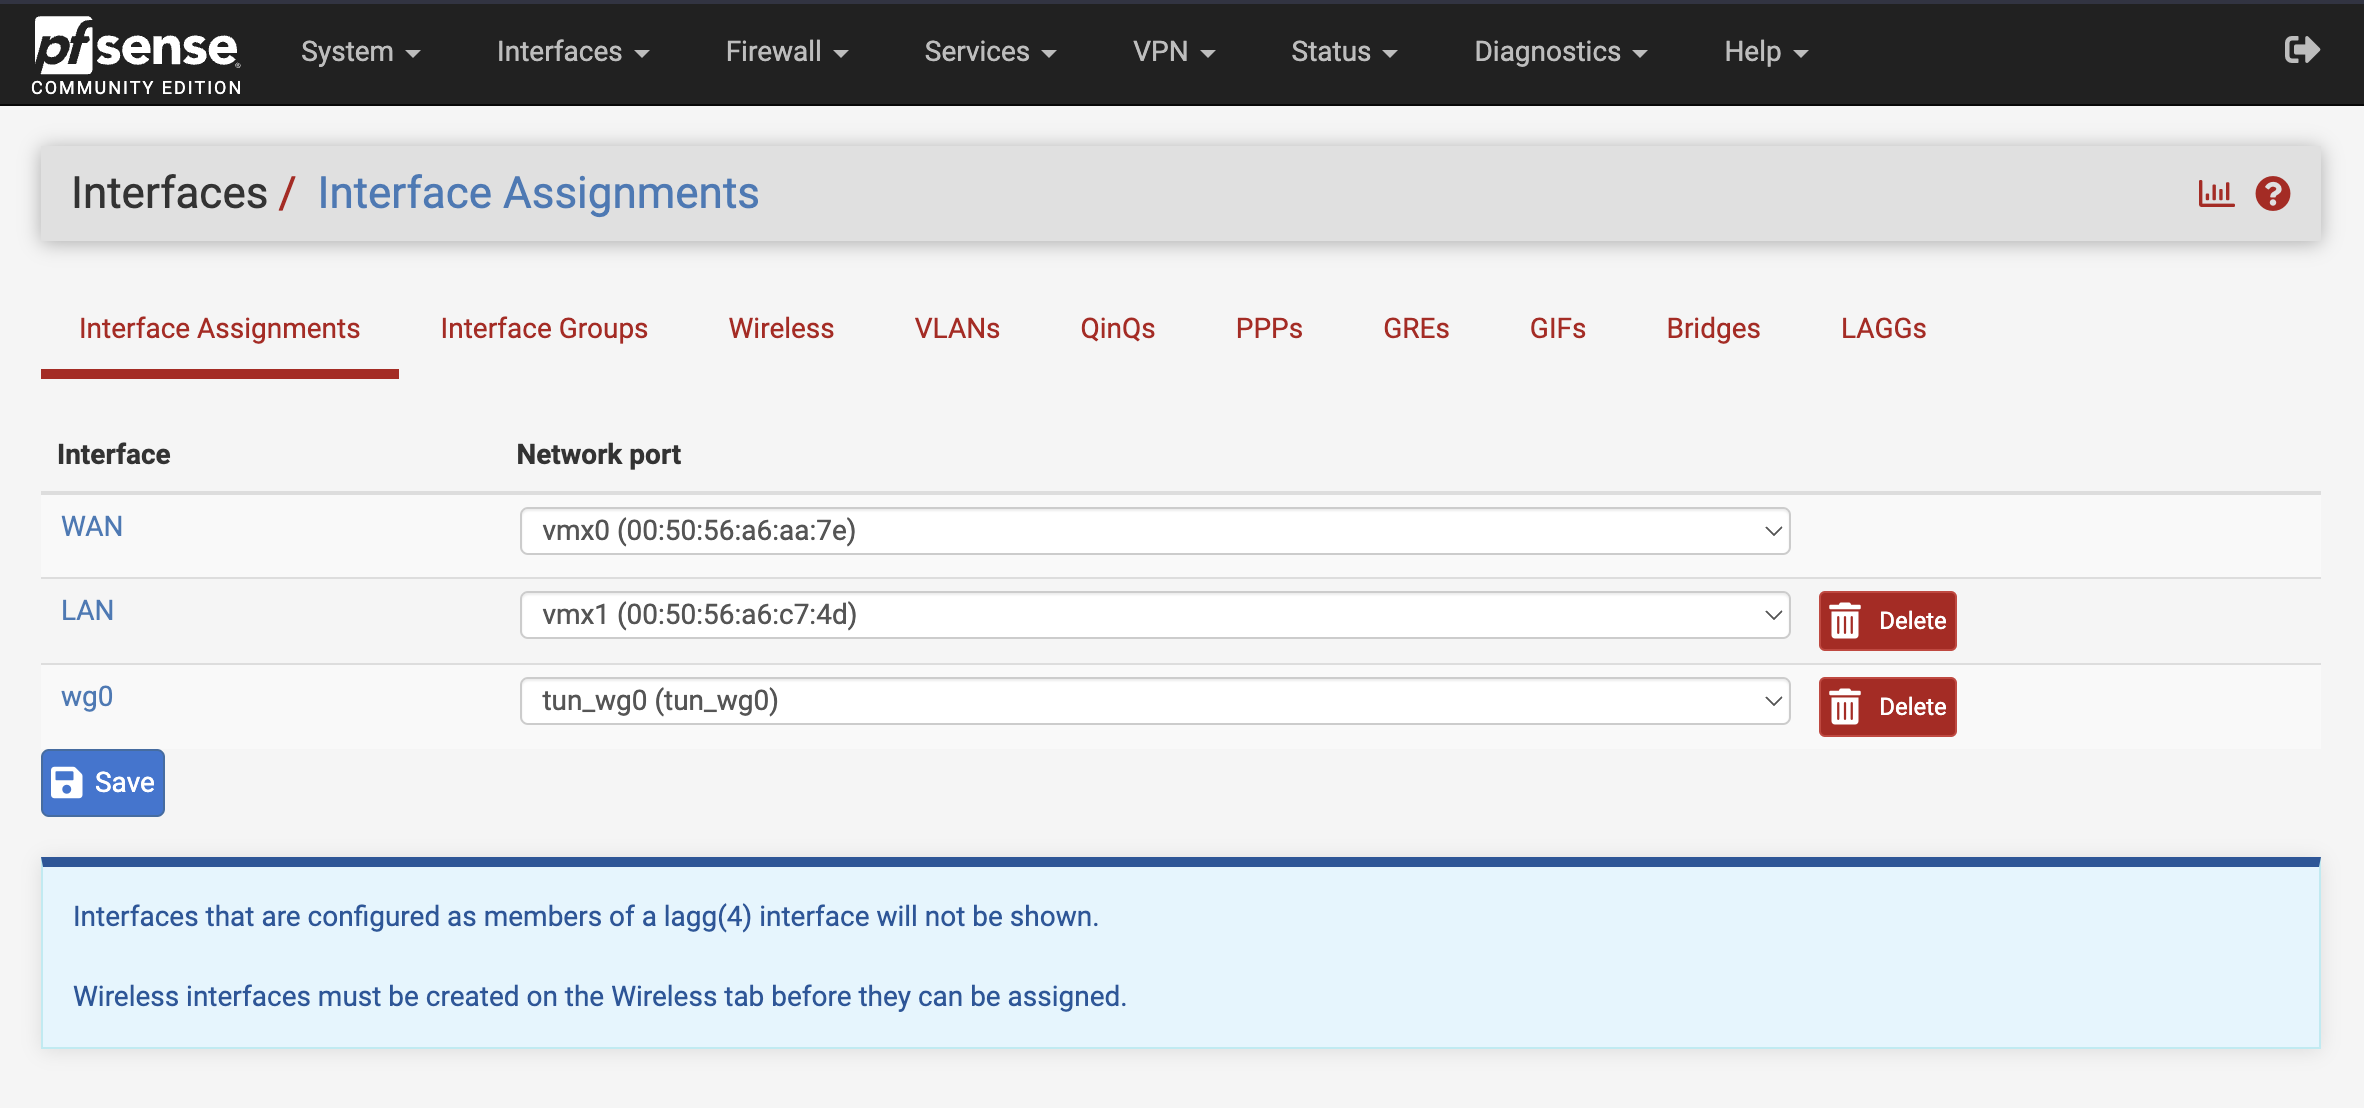Save the interface assignments
This screenshot has height=1108, width=2364.
(x=103, y=782)
